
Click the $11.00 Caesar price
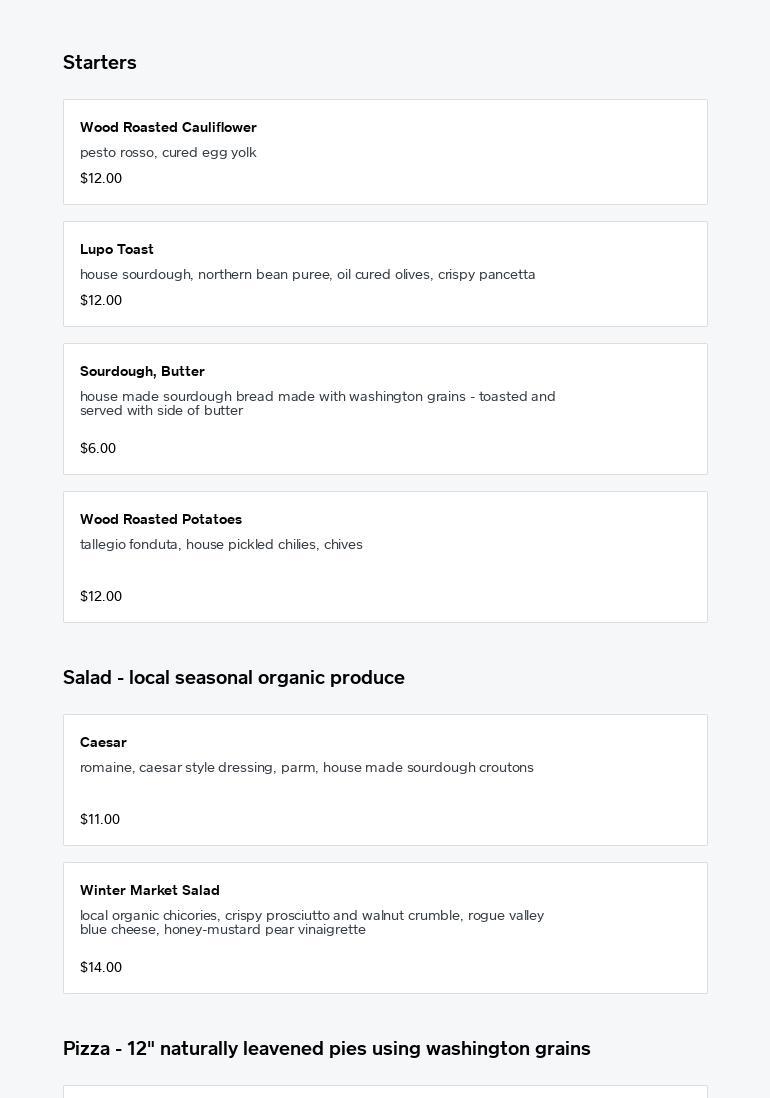click(x=100, y=819)
